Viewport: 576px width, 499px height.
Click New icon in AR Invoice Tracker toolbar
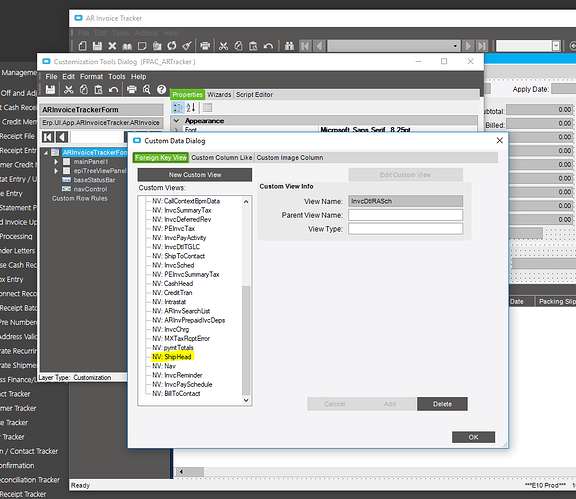(x=82, y=46)
